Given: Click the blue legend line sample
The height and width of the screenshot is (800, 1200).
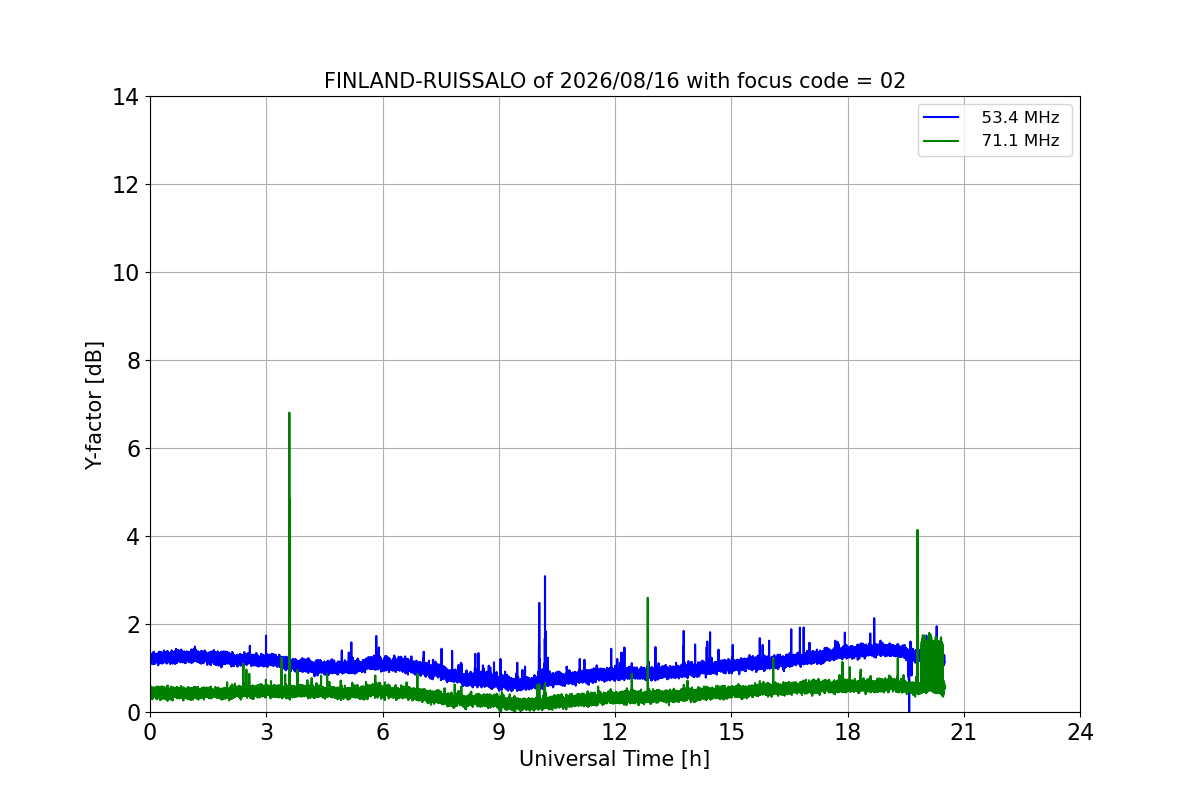Looking at the screenshot, I should [x=943, y=118].
